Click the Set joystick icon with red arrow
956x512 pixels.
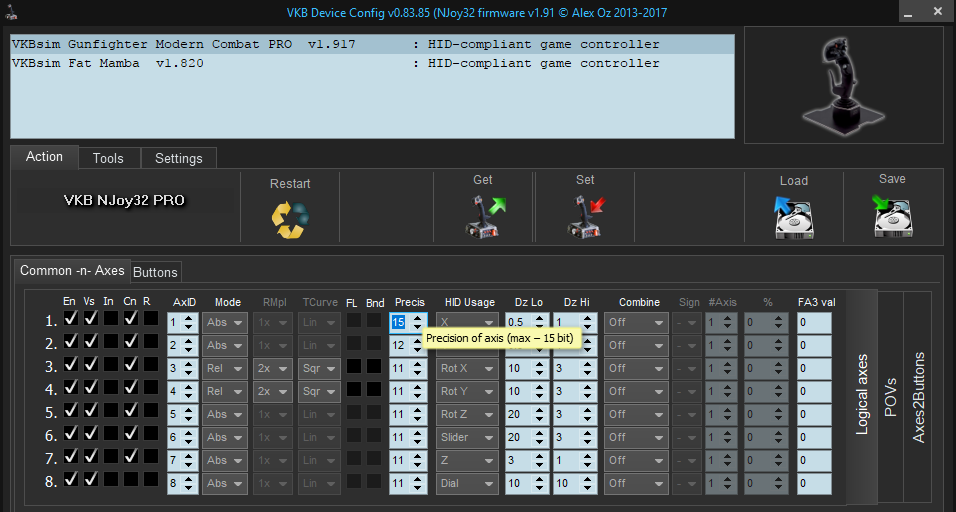click(x=585, y=217)
